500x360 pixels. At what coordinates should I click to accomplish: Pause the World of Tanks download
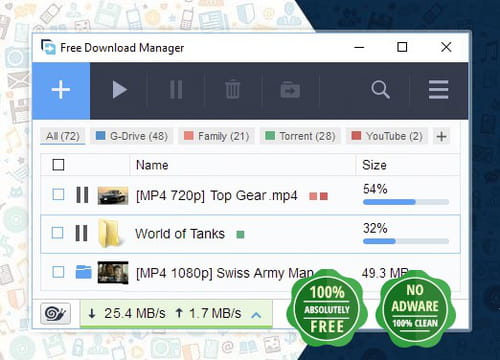coord(81,233)
